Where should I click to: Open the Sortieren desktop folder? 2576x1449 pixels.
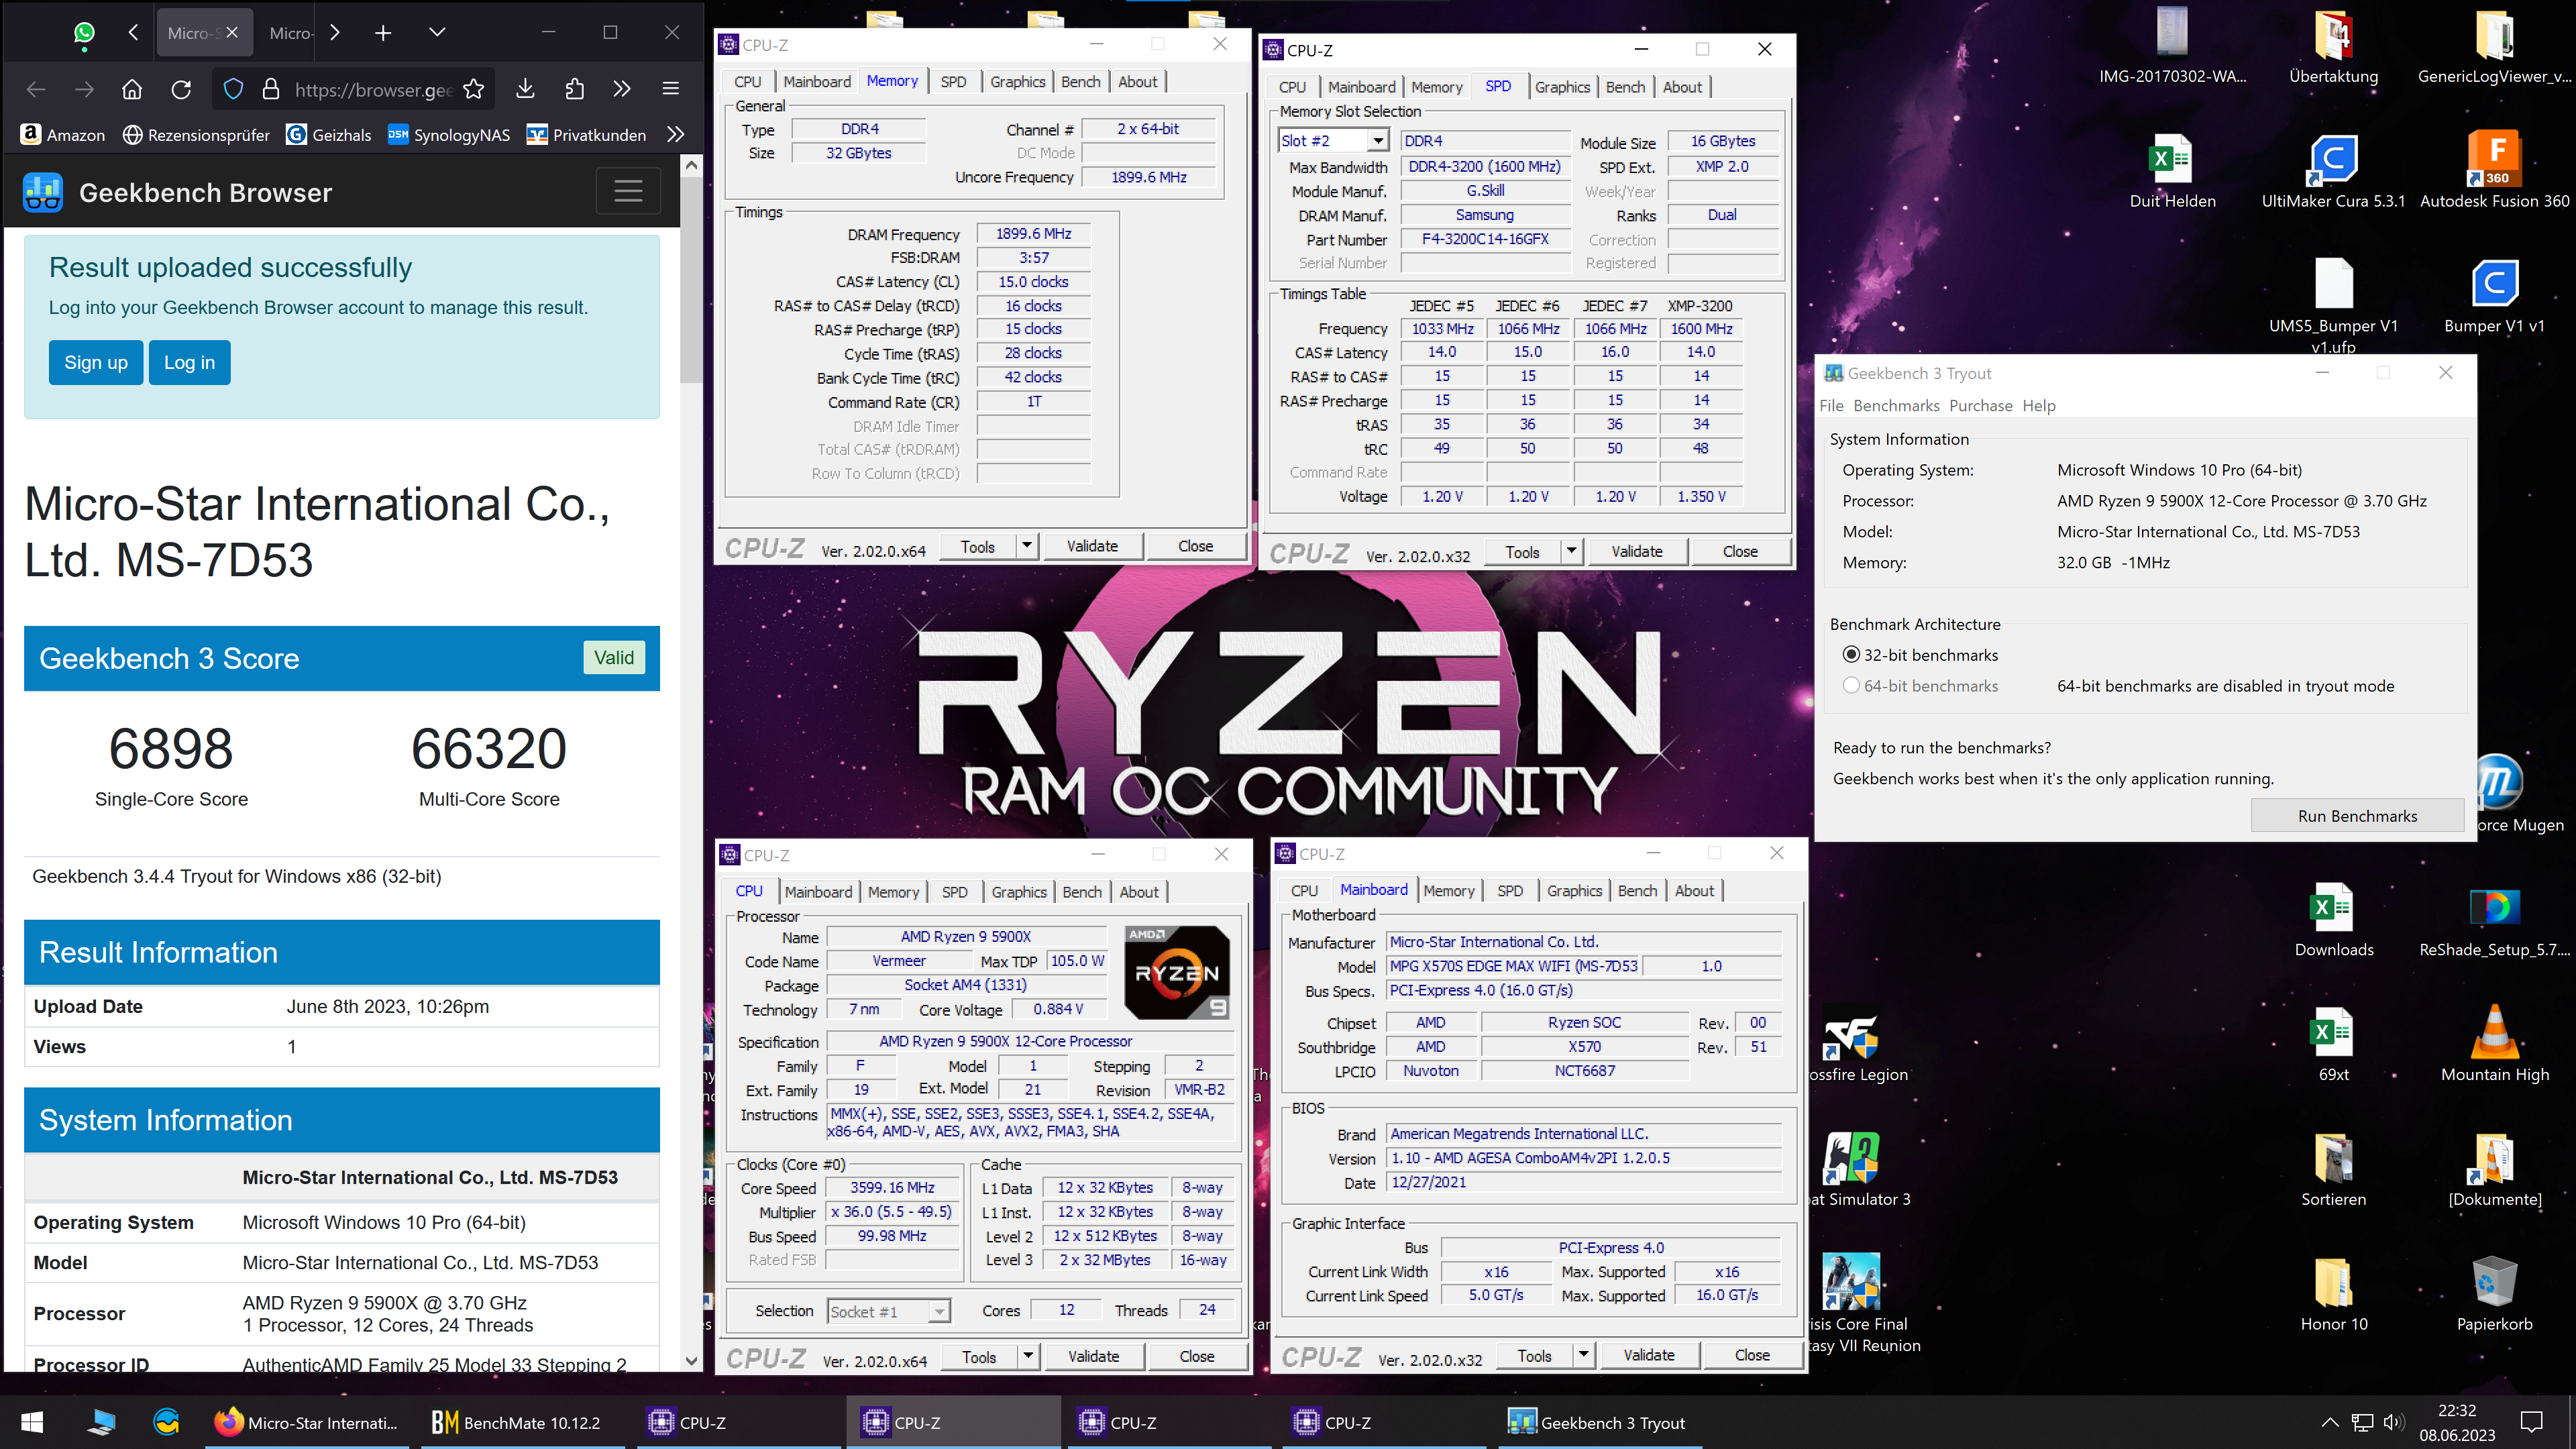pyautogui.click(x=2333, y=1169)
